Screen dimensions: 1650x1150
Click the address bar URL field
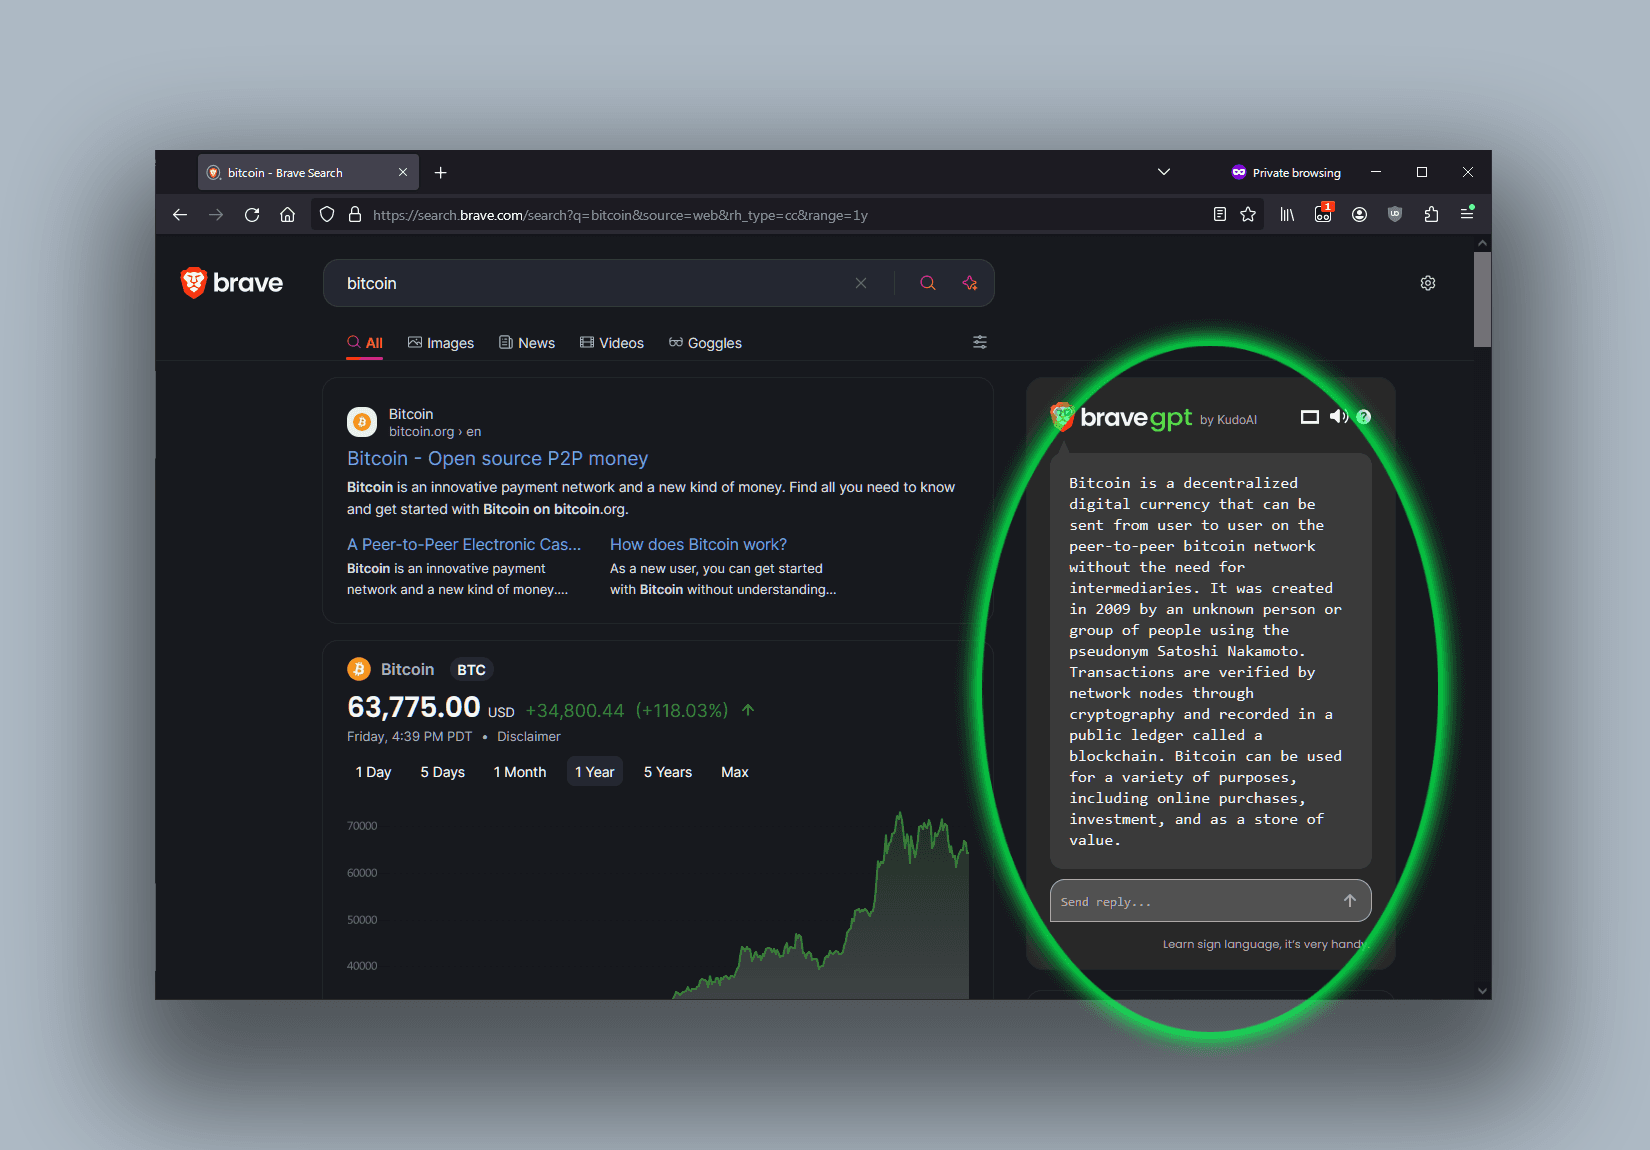[787, 215]
